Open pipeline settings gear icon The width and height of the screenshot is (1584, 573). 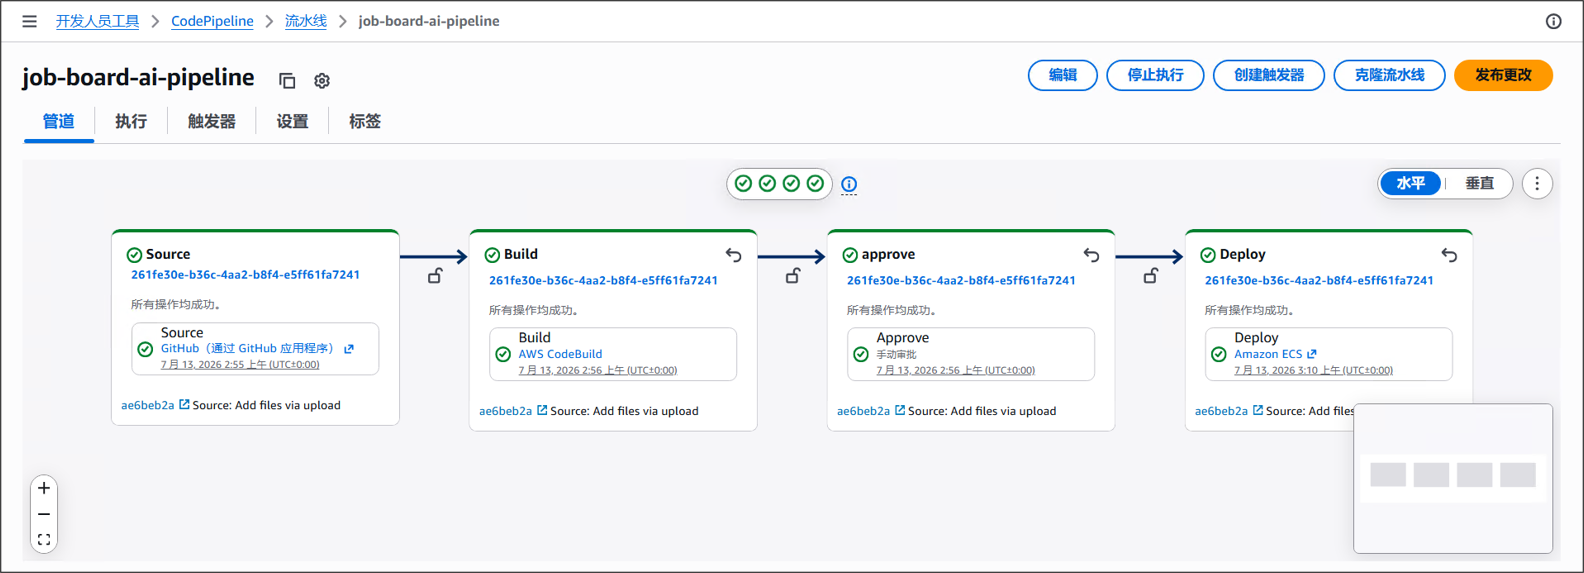tap(322, 81)
